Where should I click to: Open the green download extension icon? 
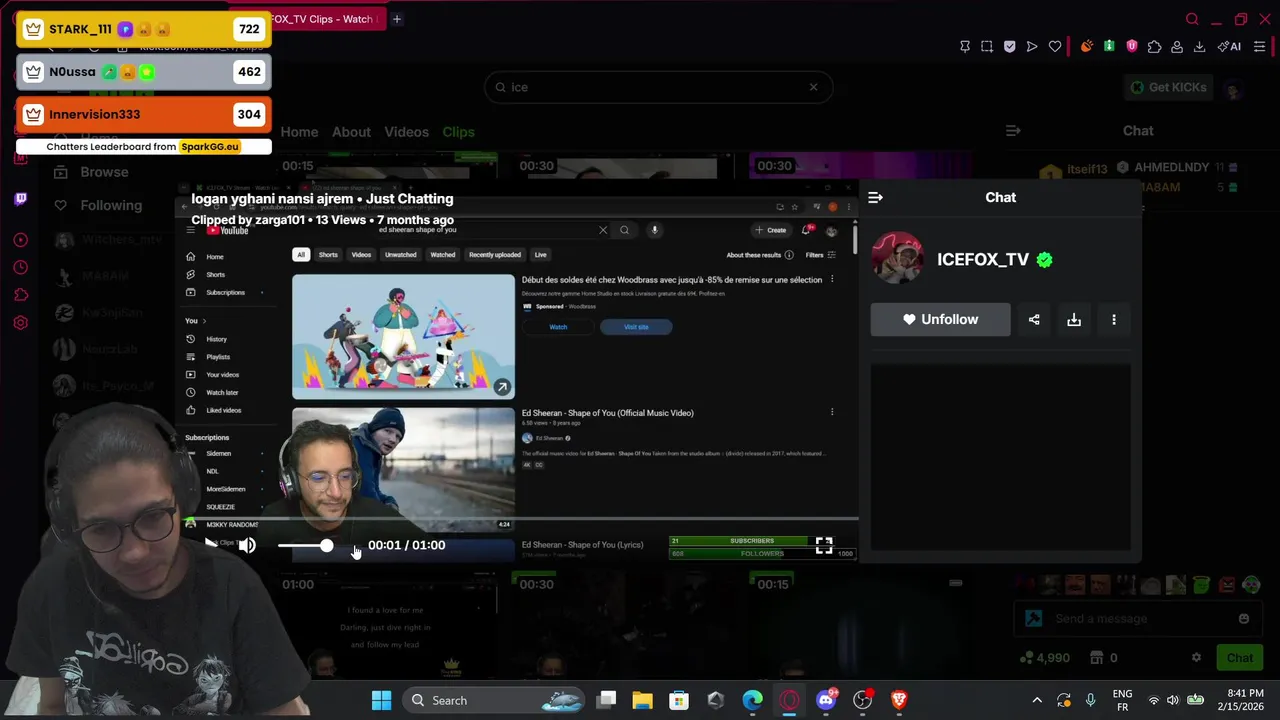tap(1109, 46)
